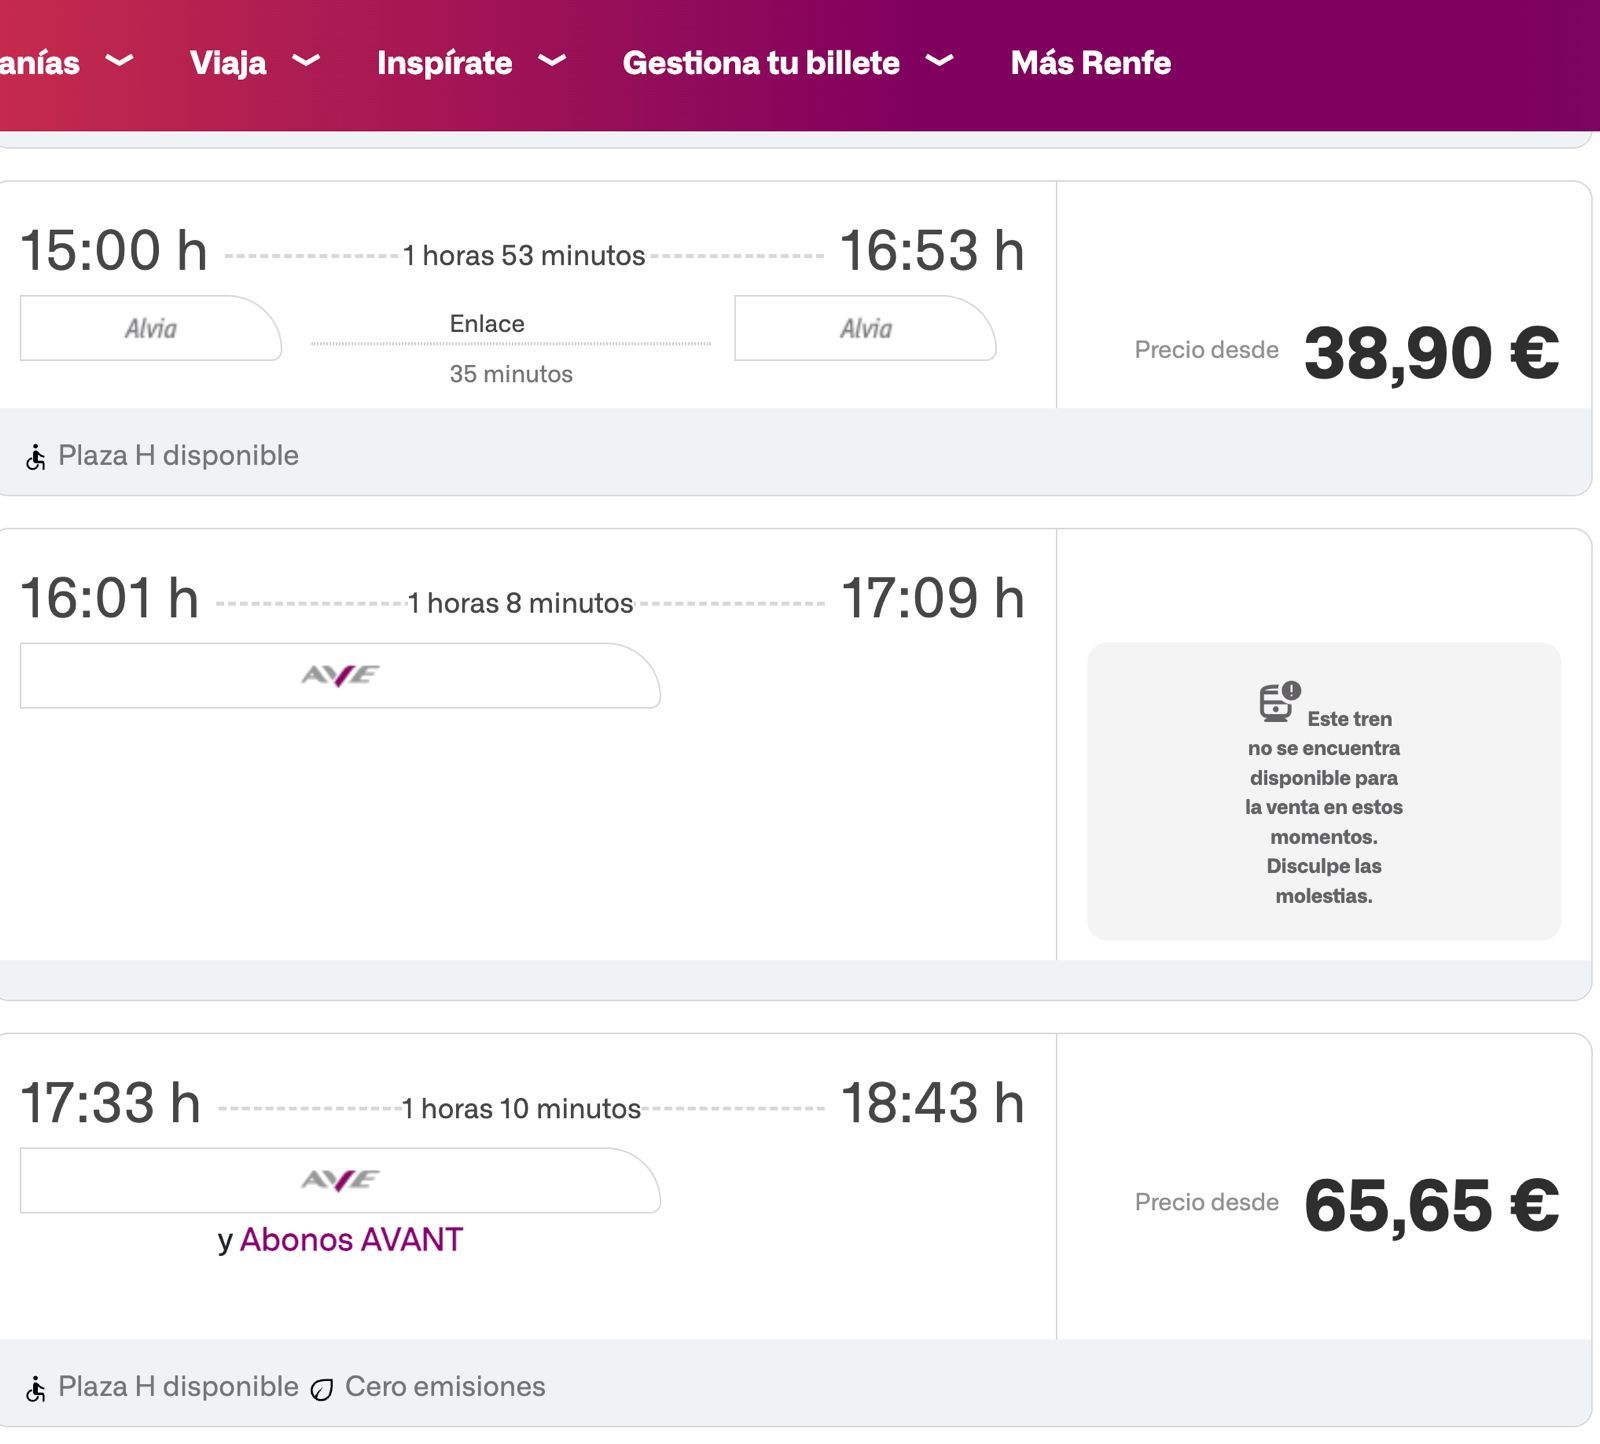This screenshot has width=1600, height=1444.
Task: Click 'Precio desde' label of 15:00 train
Action: coord(1206,350)
